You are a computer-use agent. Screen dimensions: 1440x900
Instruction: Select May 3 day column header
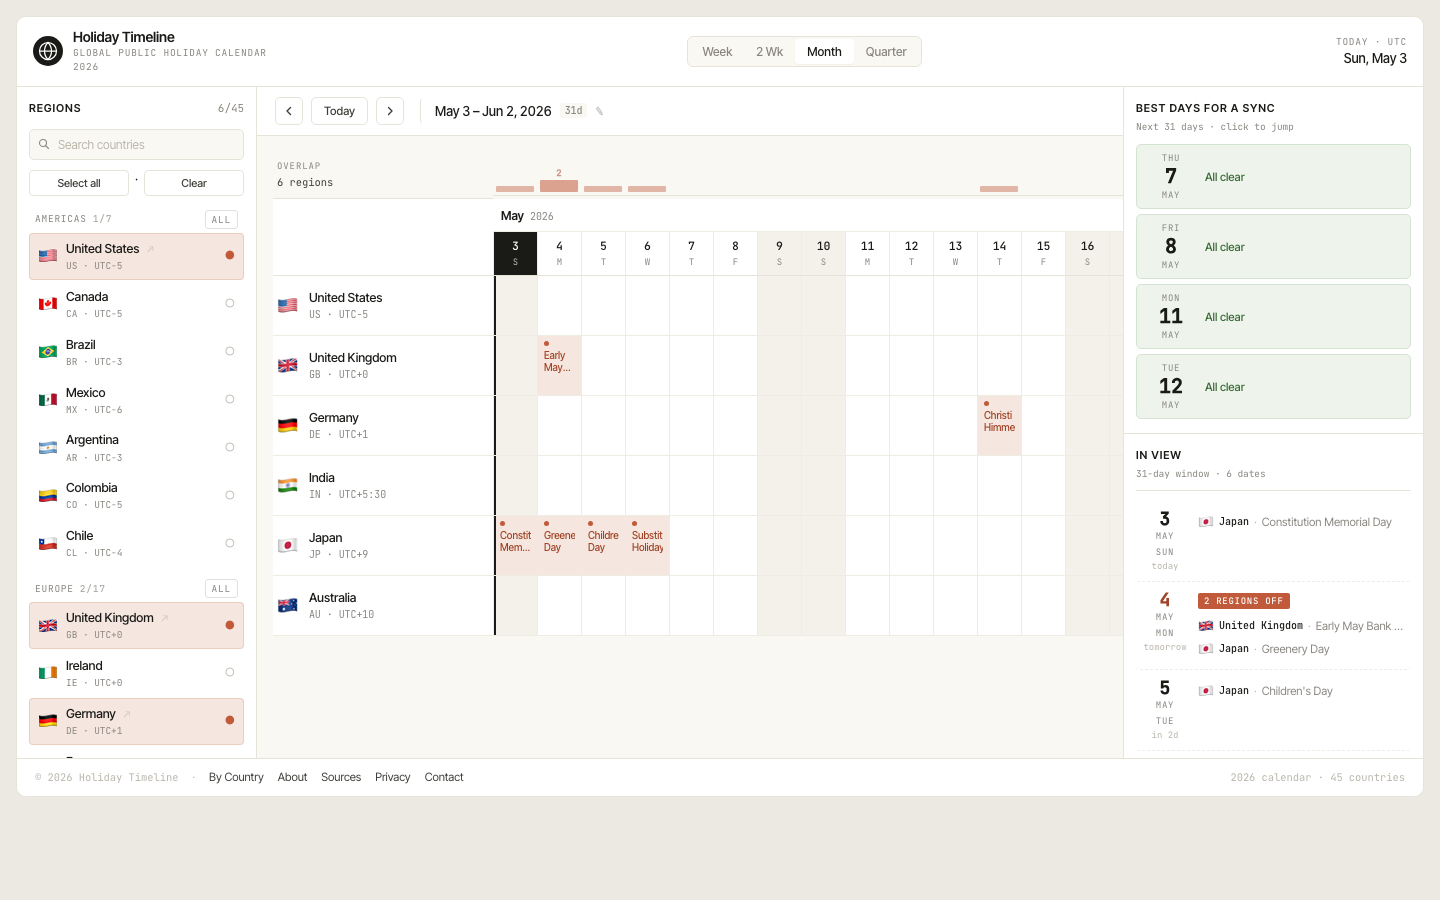[515, 253]
